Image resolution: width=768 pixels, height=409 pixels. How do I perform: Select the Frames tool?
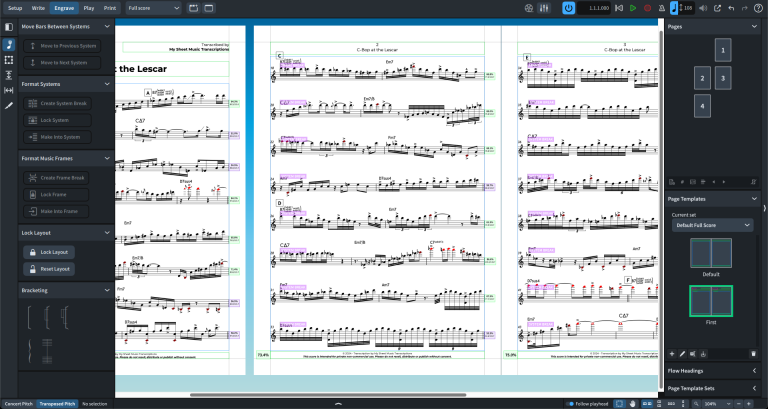coord(9,60)
